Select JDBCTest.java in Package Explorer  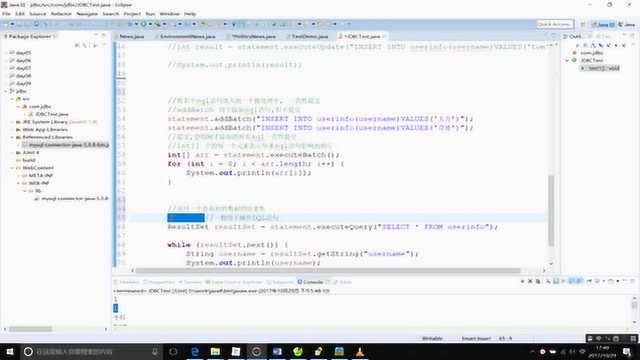(51, 114)
